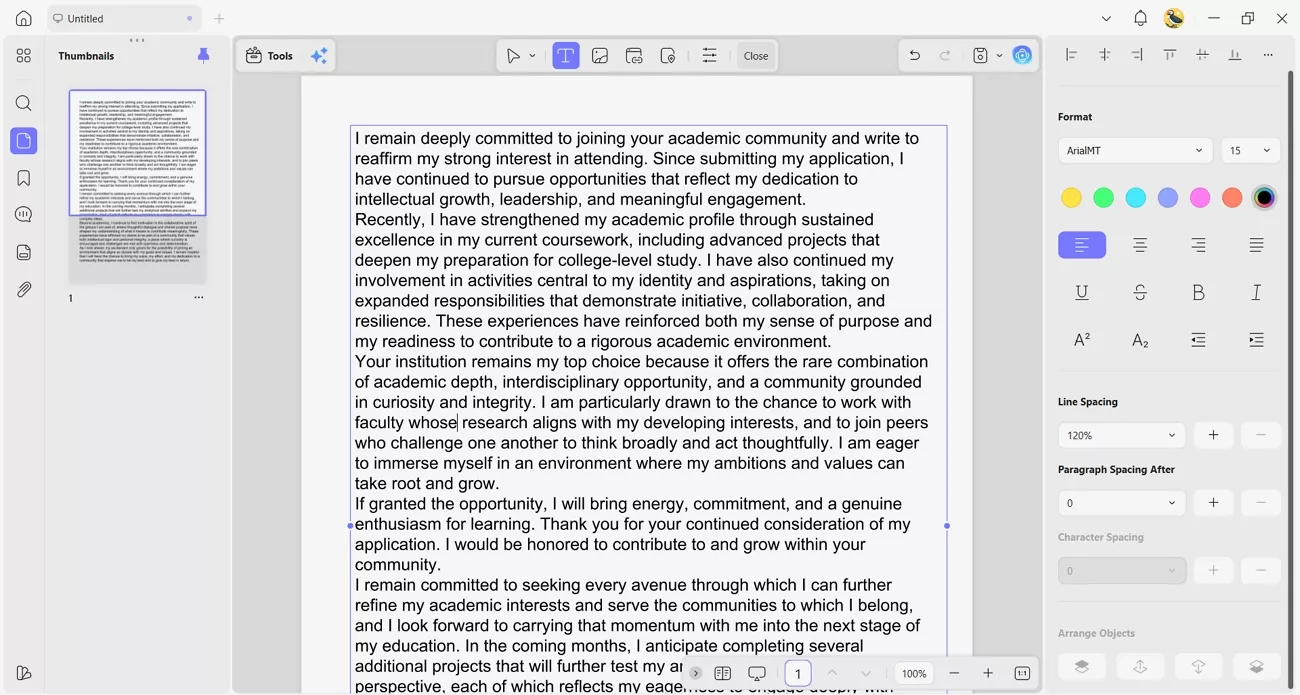Enable underline formatting
This screenshot has height=695, width=1300.
coord(1082,292)
